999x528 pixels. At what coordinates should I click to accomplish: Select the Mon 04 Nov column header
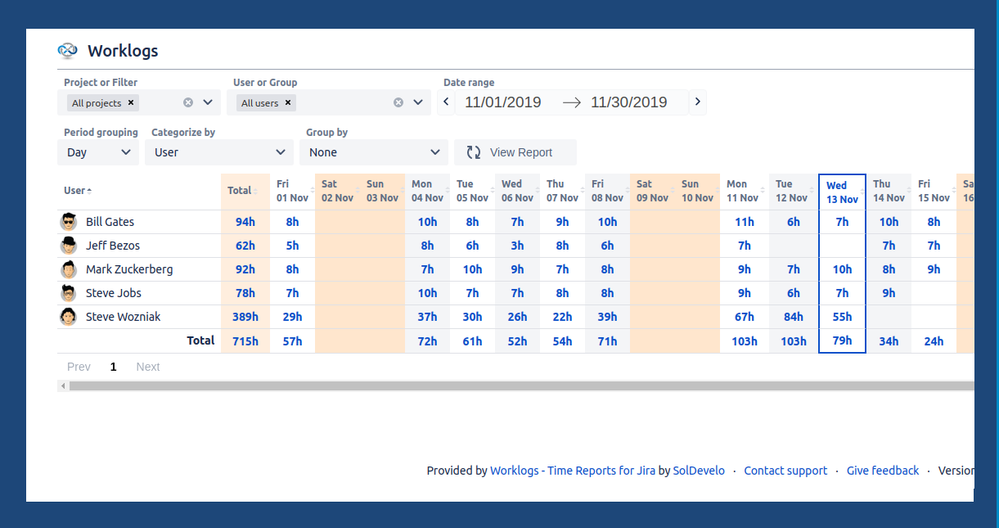click(427, 191)
